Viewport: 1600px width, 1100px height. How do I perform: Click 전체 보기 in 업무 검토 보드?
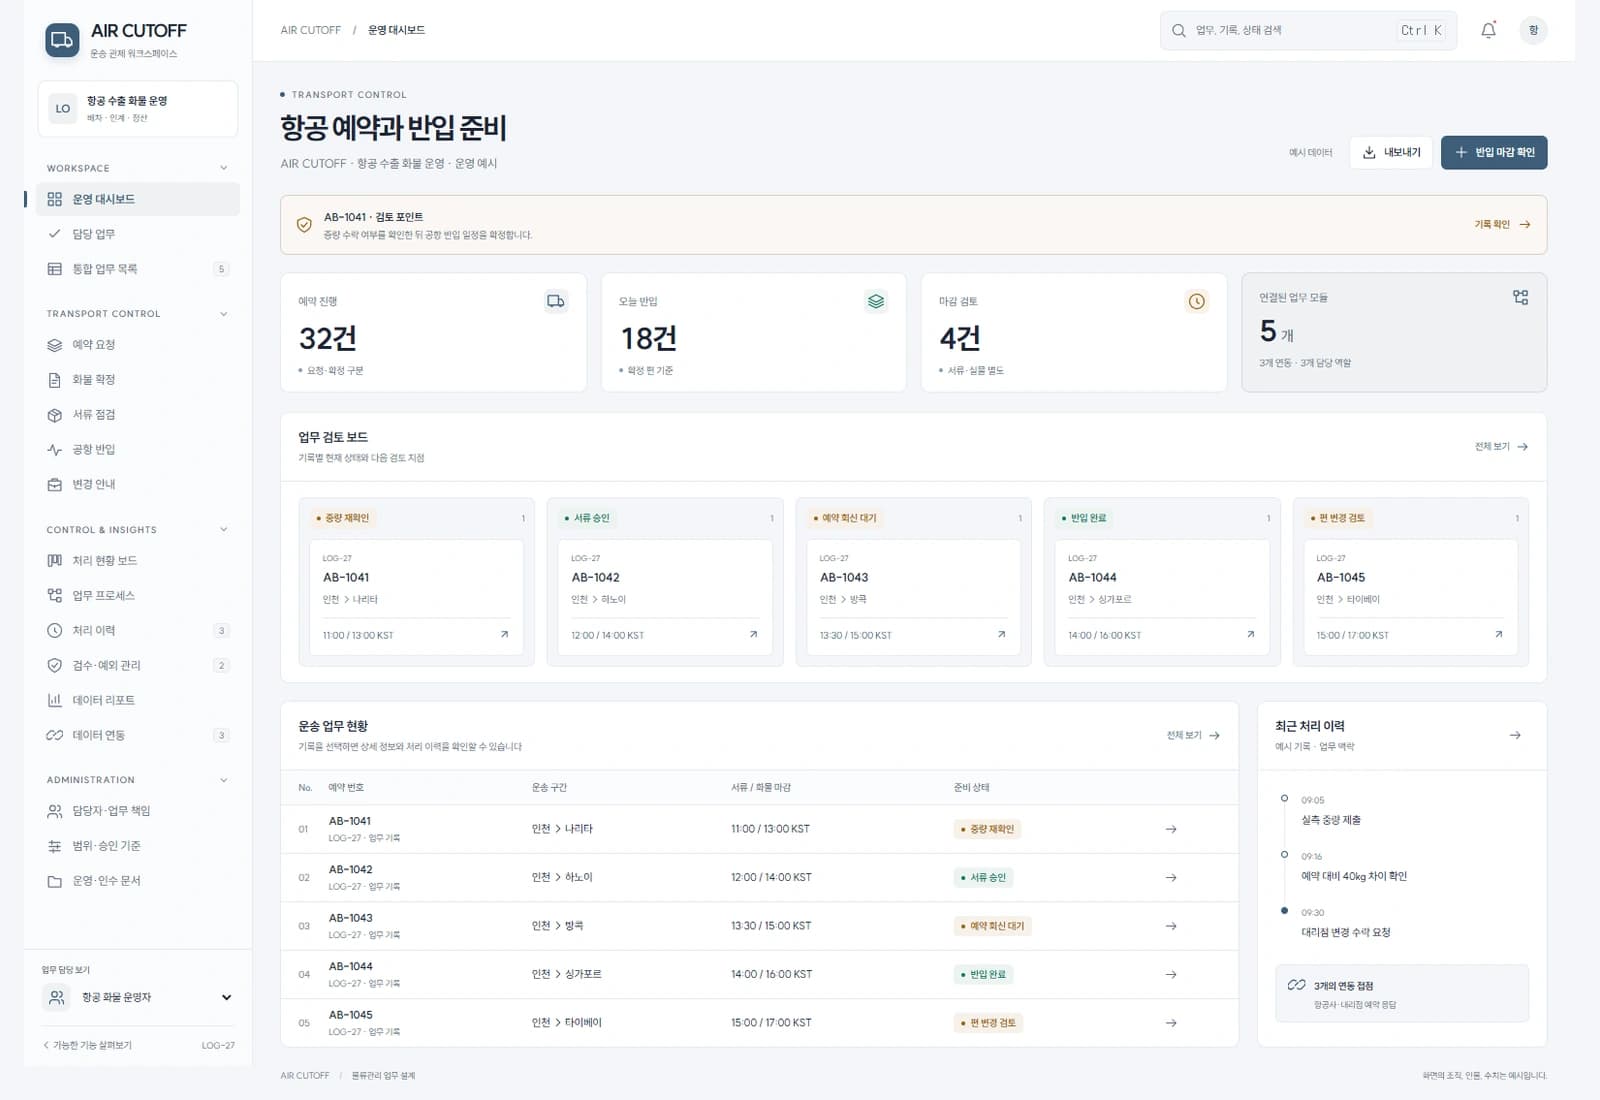(x=1501, y=447)
